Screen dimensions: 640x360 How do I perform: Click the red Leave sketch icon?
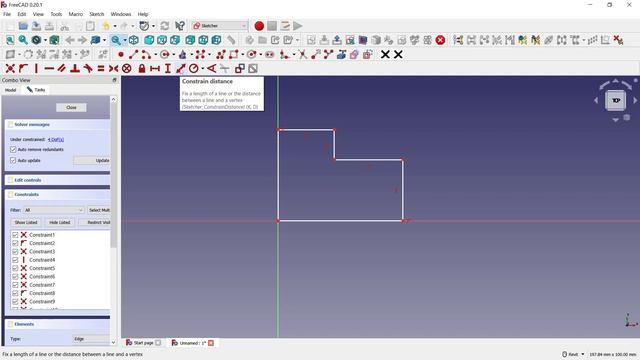(x=440, y=40)
